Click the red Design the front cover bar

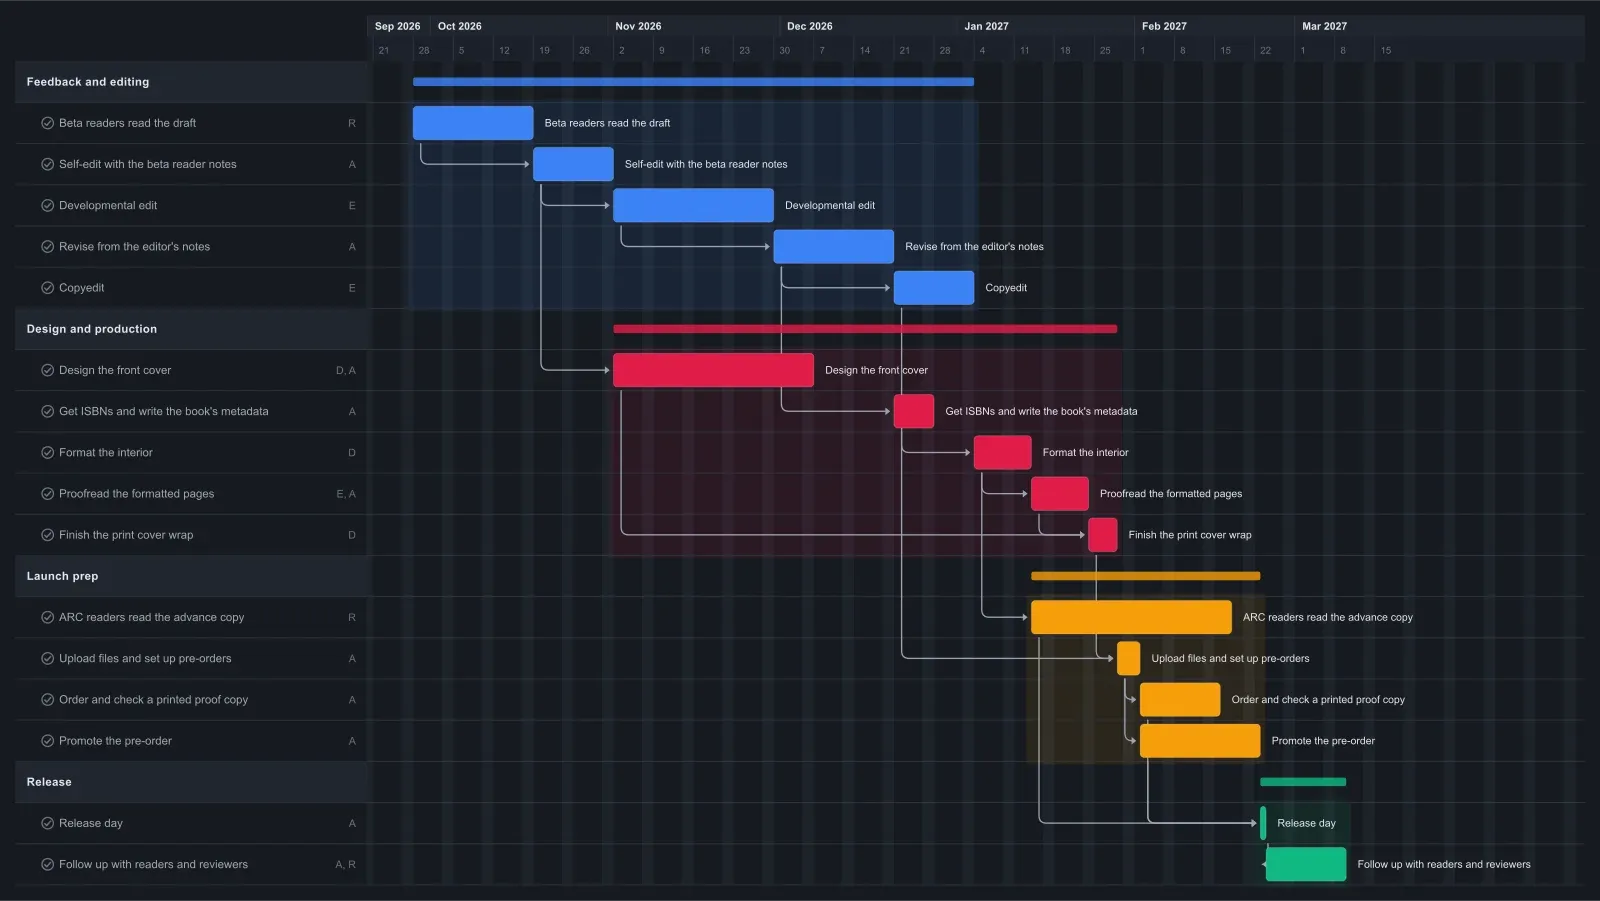coord(713,370)
